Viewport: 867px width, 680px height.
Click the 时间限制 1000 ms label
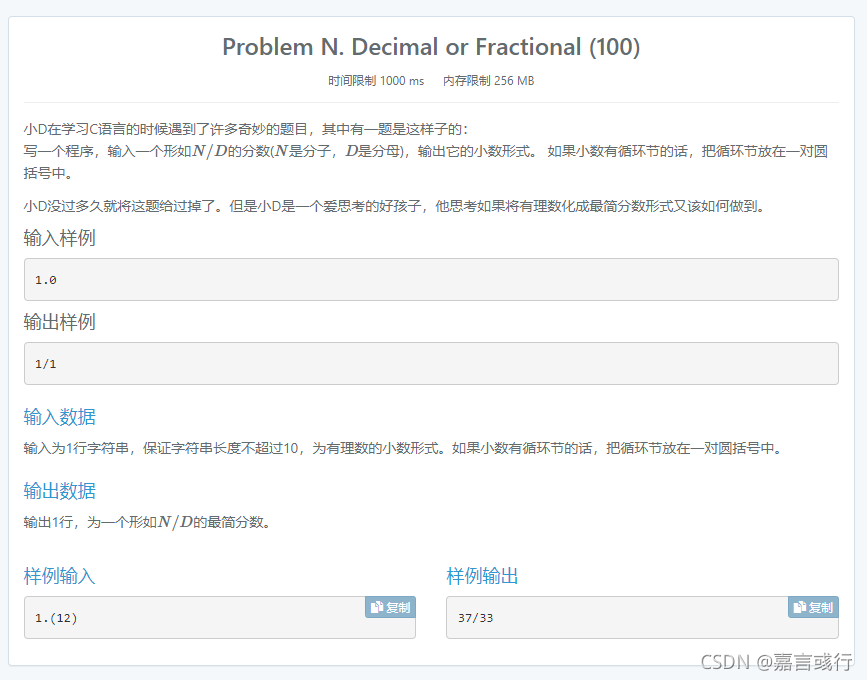pyautogui.click(x=376, y=81)
